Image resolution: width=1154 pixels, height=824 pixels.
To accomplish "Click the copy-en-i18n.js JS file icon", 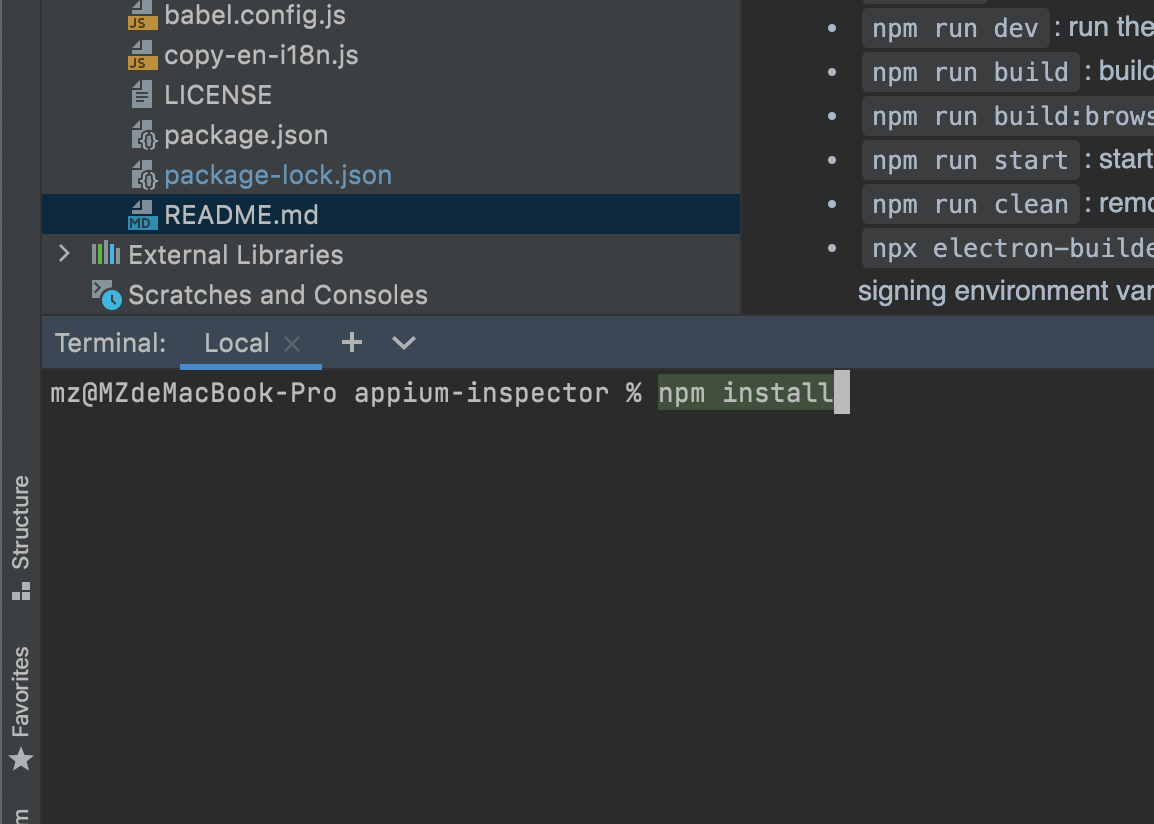I will (142, 55).
